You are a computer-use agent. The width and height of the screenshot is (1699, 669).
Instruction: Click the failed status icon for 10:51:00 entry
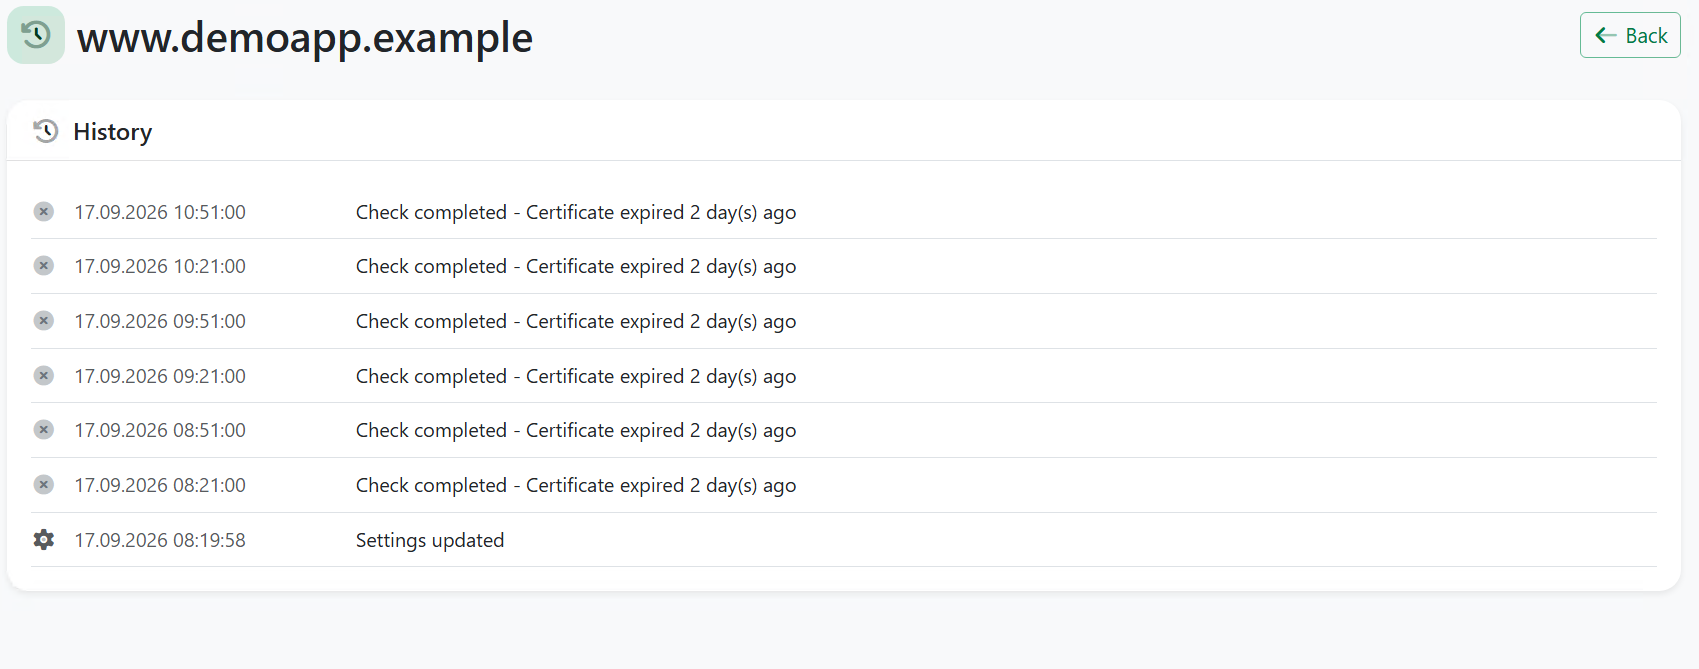pyautogui.click(x=44, y=211)
